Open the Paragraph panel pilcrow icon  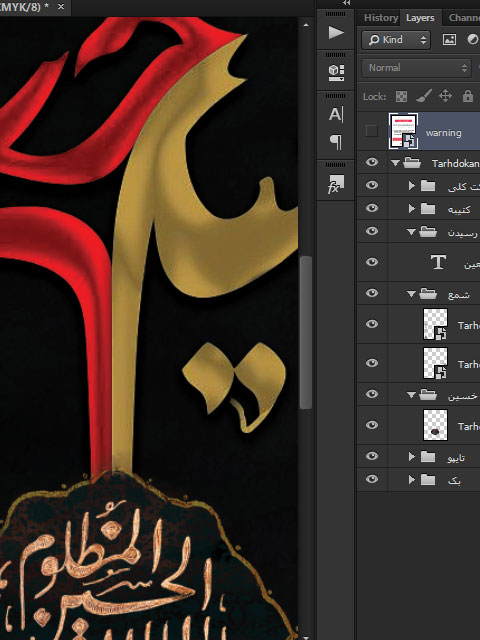336,142
